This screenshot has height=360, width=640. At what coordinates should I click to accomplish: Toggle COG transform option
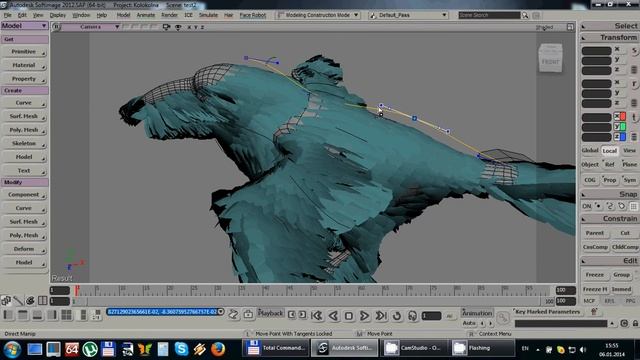[590, 180]
